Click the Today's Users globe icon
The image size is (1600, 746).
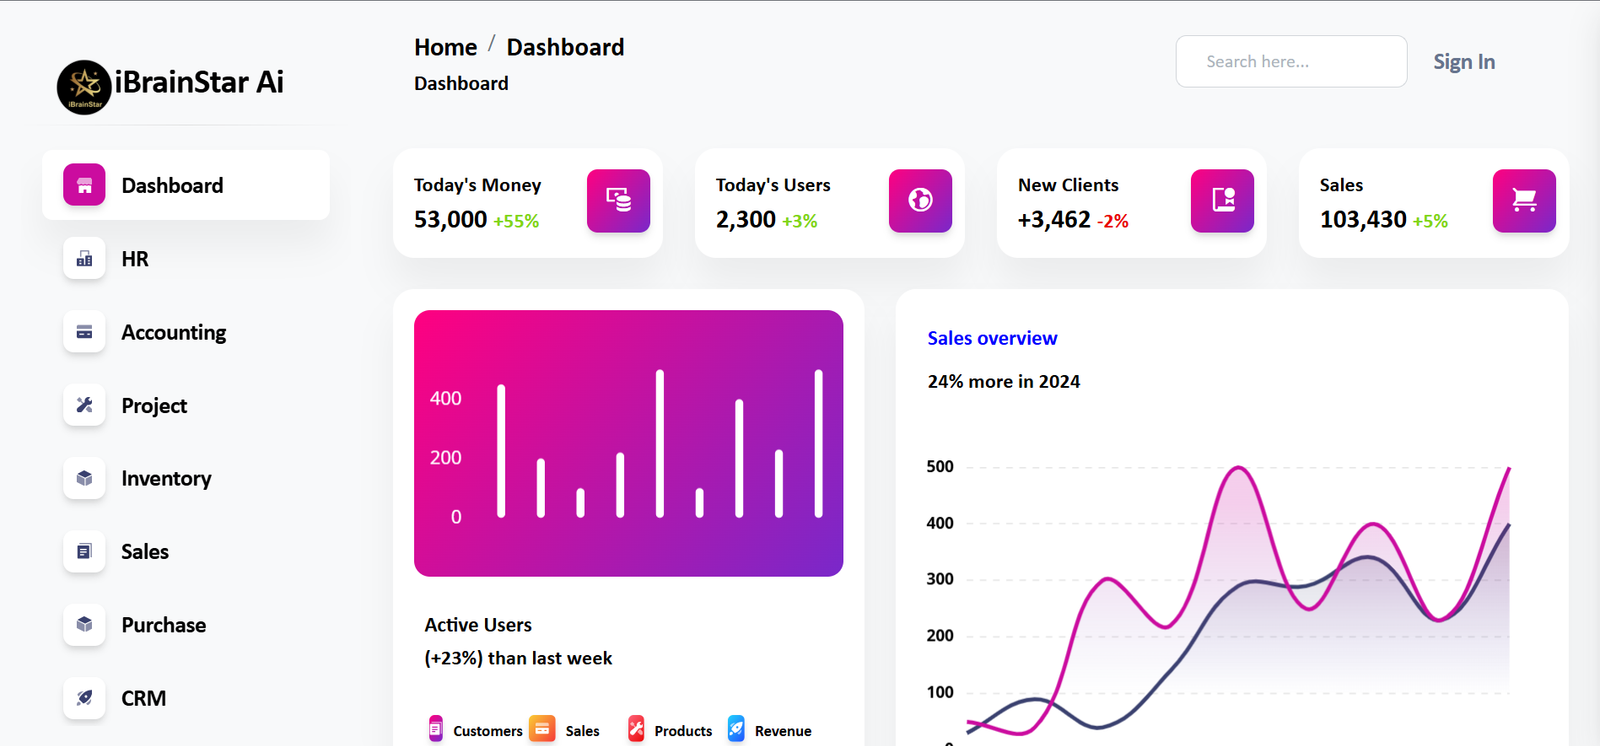pyautogui.click(x=920, y=201)
